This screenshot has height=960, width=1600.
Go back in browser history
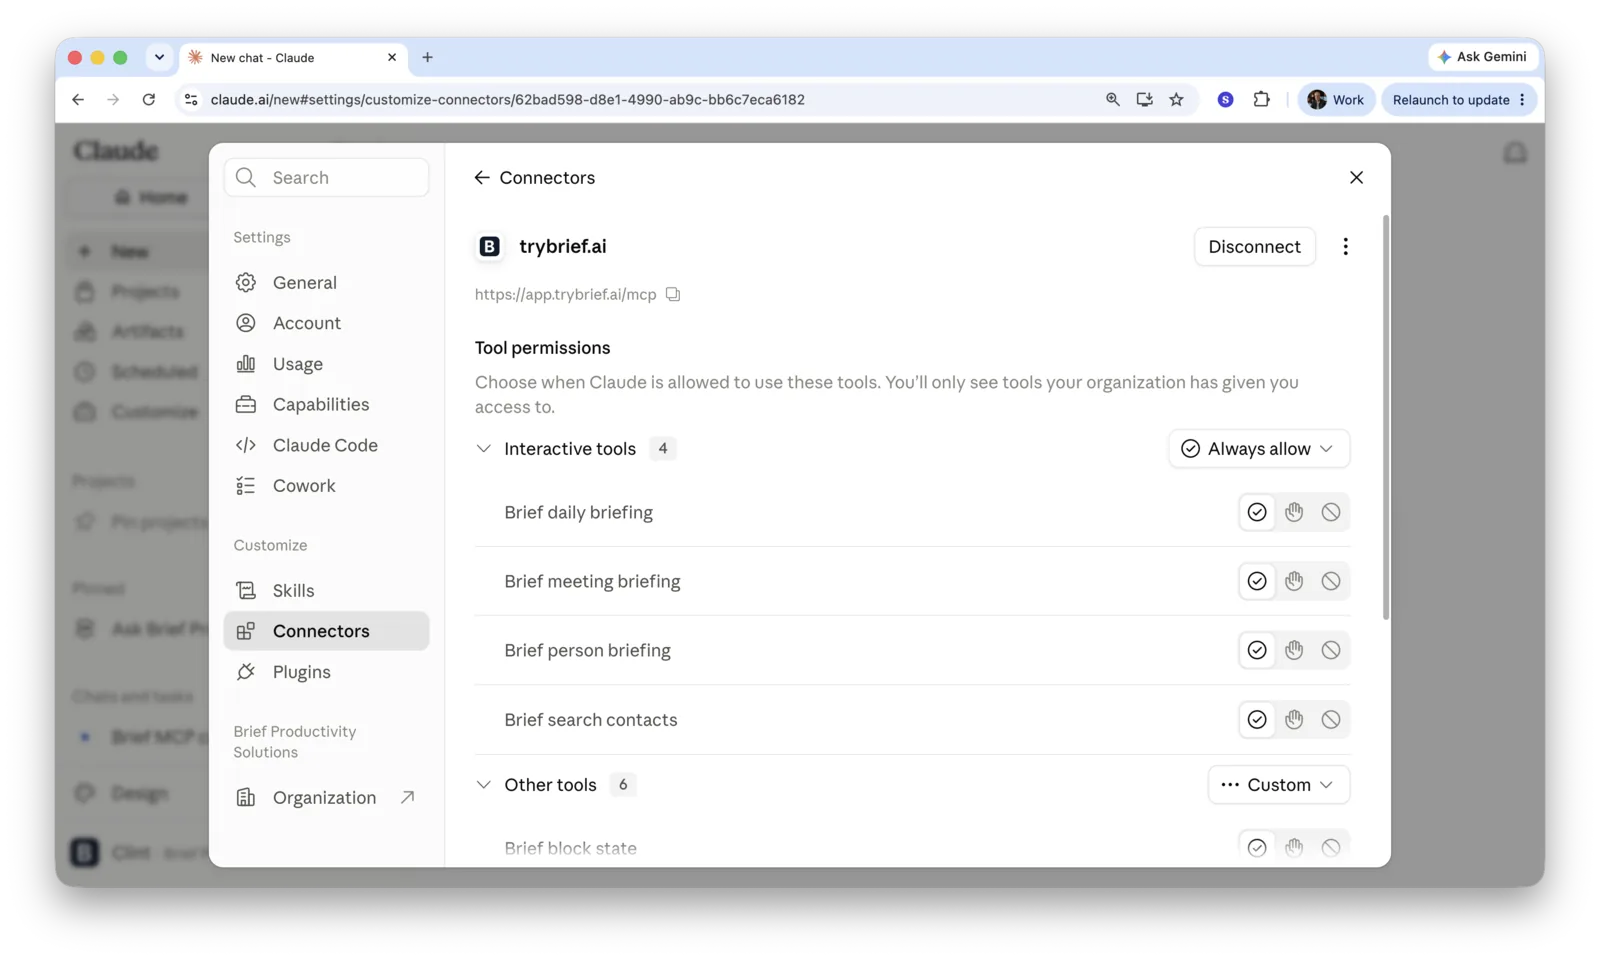pyautogui.click(x=78, y=100)
